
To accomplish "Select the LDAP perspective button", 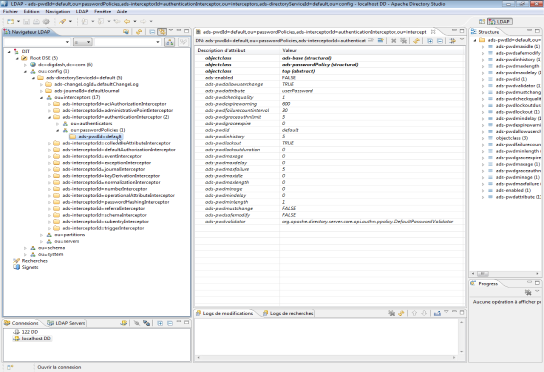I will [x=500, y=22].
